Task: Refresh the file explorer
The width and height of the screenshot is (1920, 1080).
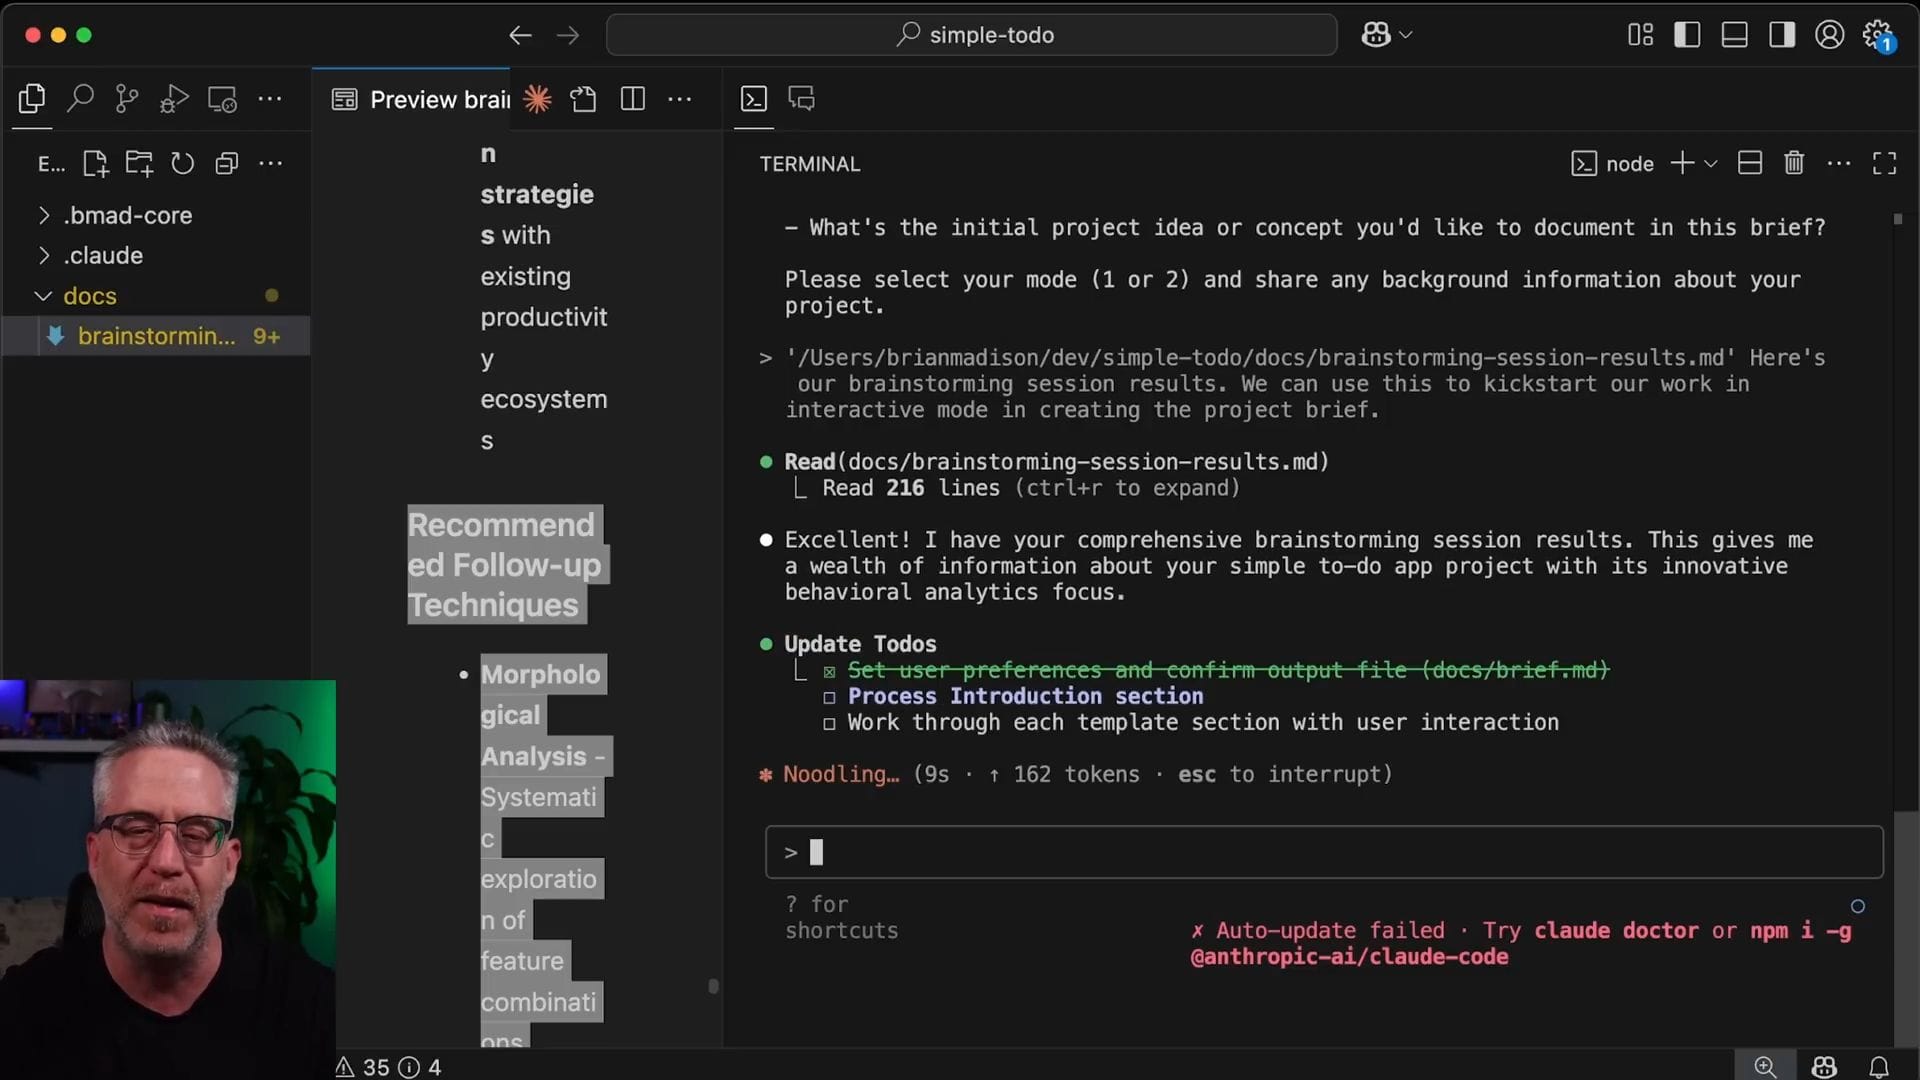Action: click(x=182, y=163)
